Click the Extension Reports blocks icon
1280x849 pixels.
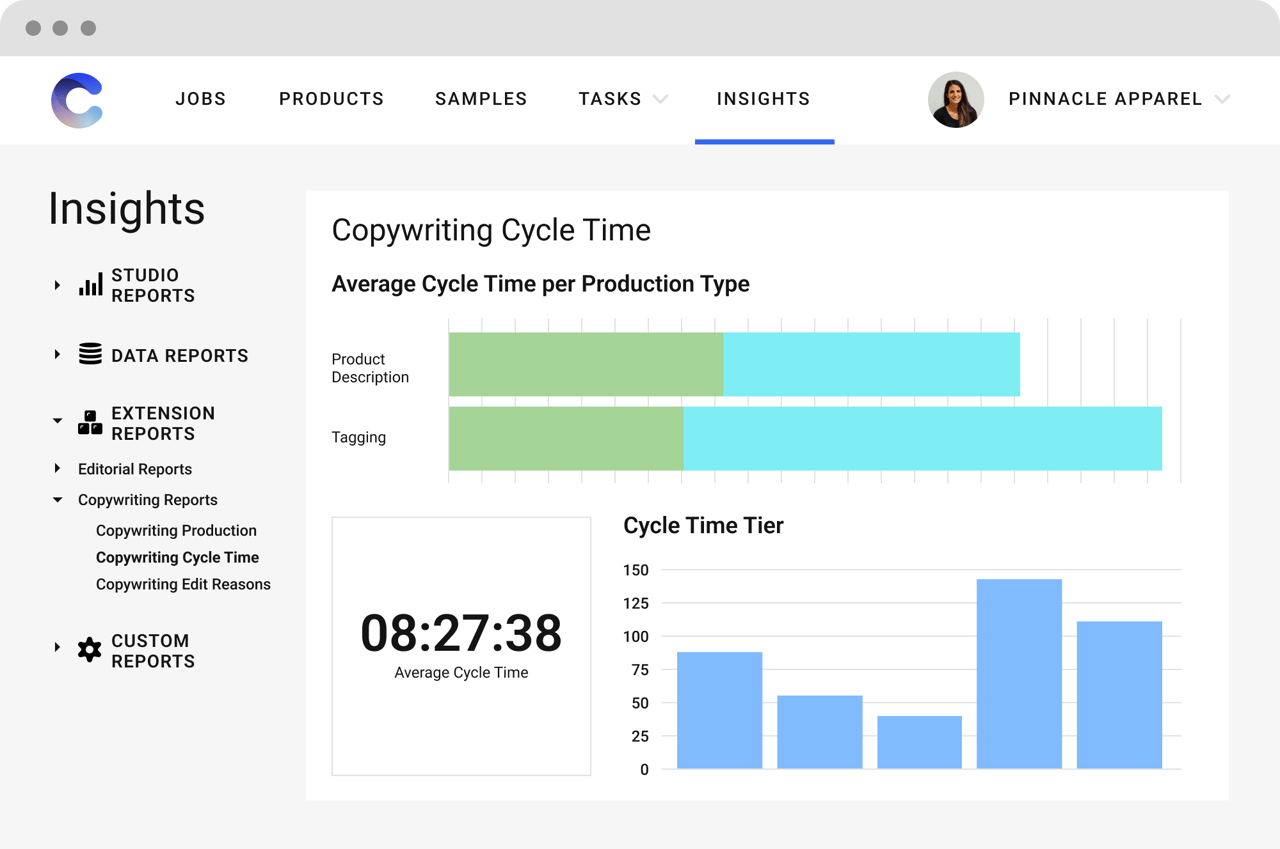90,423
